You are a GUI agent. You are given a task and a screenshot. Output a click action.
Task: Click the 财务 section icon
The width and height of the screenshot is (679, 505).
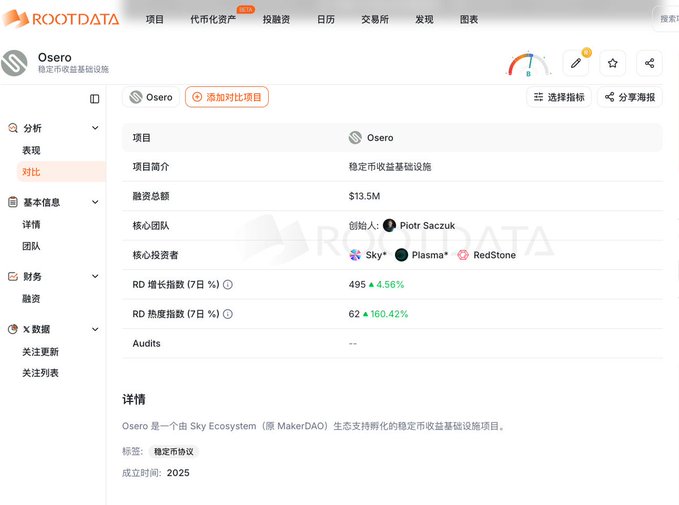click(x=13, y=276)
